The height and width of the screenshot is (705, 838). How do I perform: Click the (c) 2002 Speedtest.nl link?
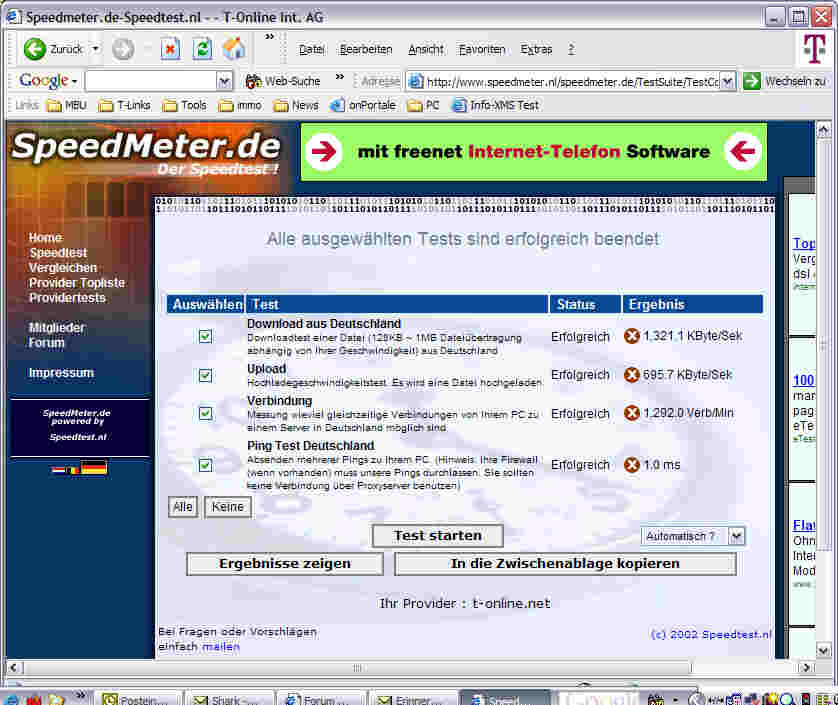711,634
